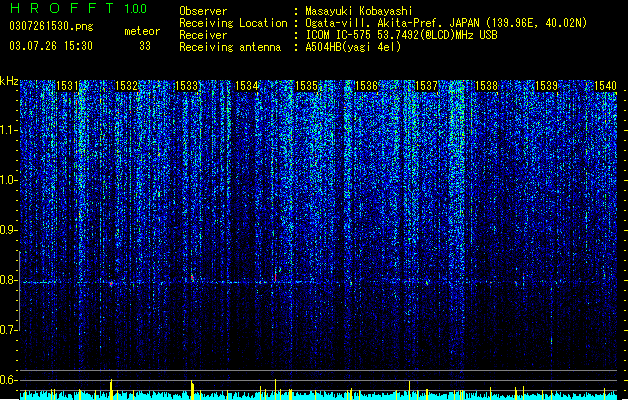Click the 1534 time label
Screen dimensions: 629x400
click(x=246, y=86)
